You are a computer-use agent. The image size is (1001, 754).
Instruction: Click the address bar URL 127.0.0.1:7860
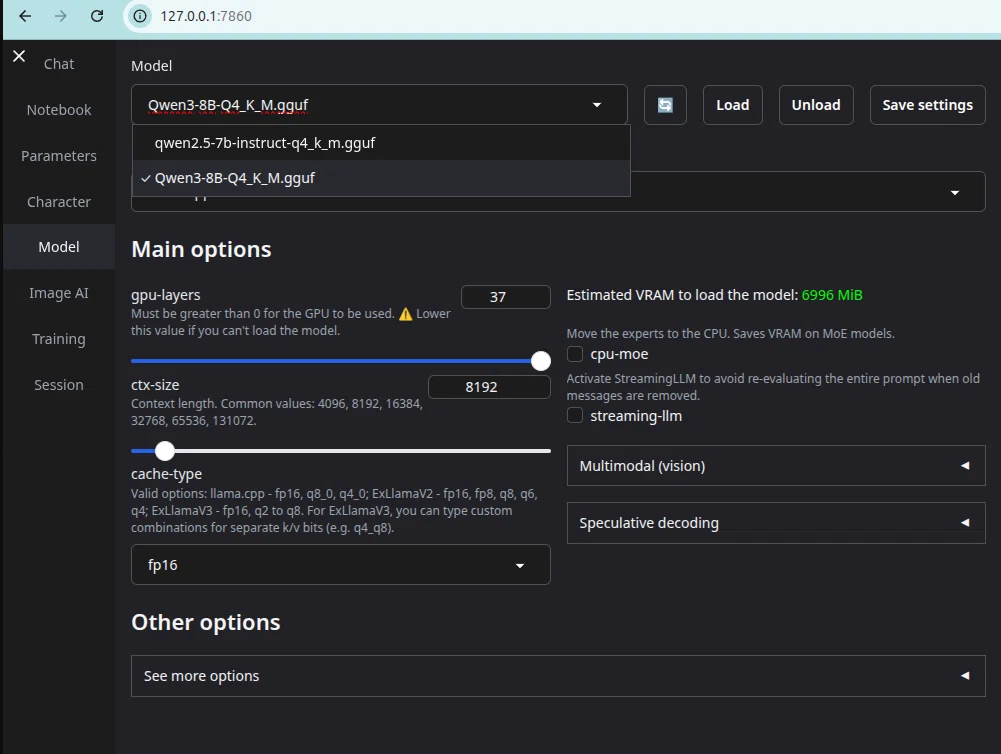[206, 16]
